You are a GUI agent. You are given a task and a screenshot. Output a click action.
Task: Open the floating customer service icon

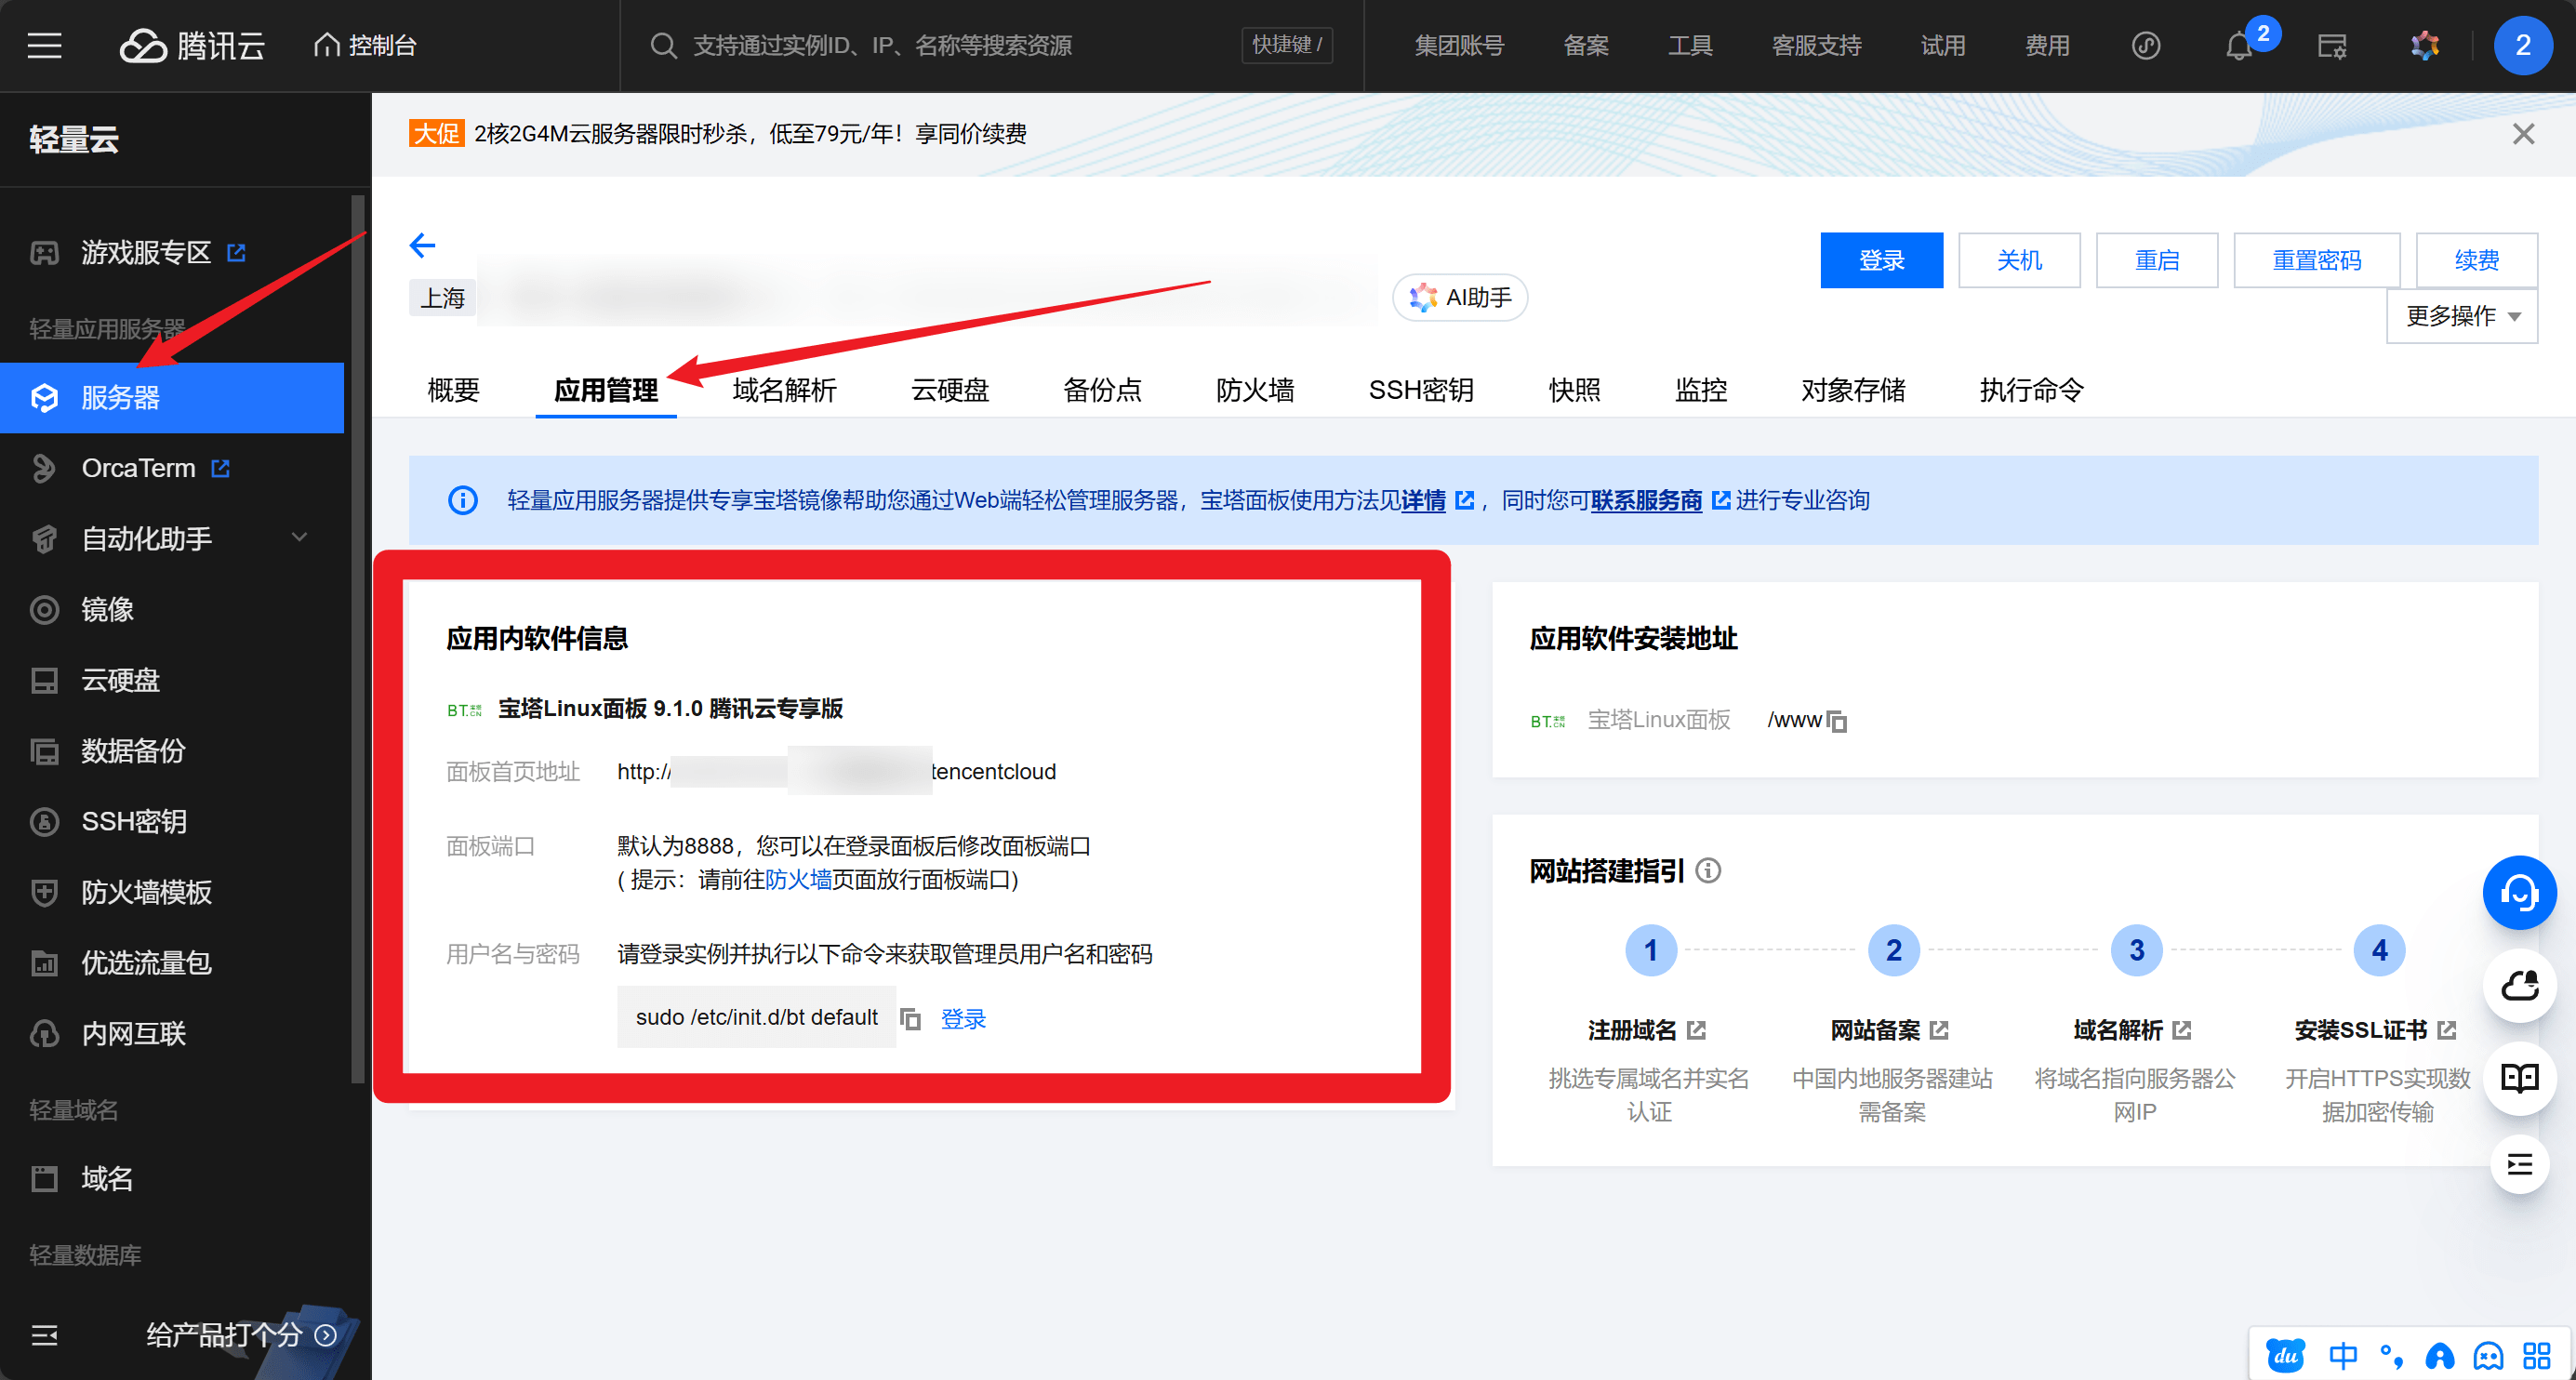point(2519,892)
